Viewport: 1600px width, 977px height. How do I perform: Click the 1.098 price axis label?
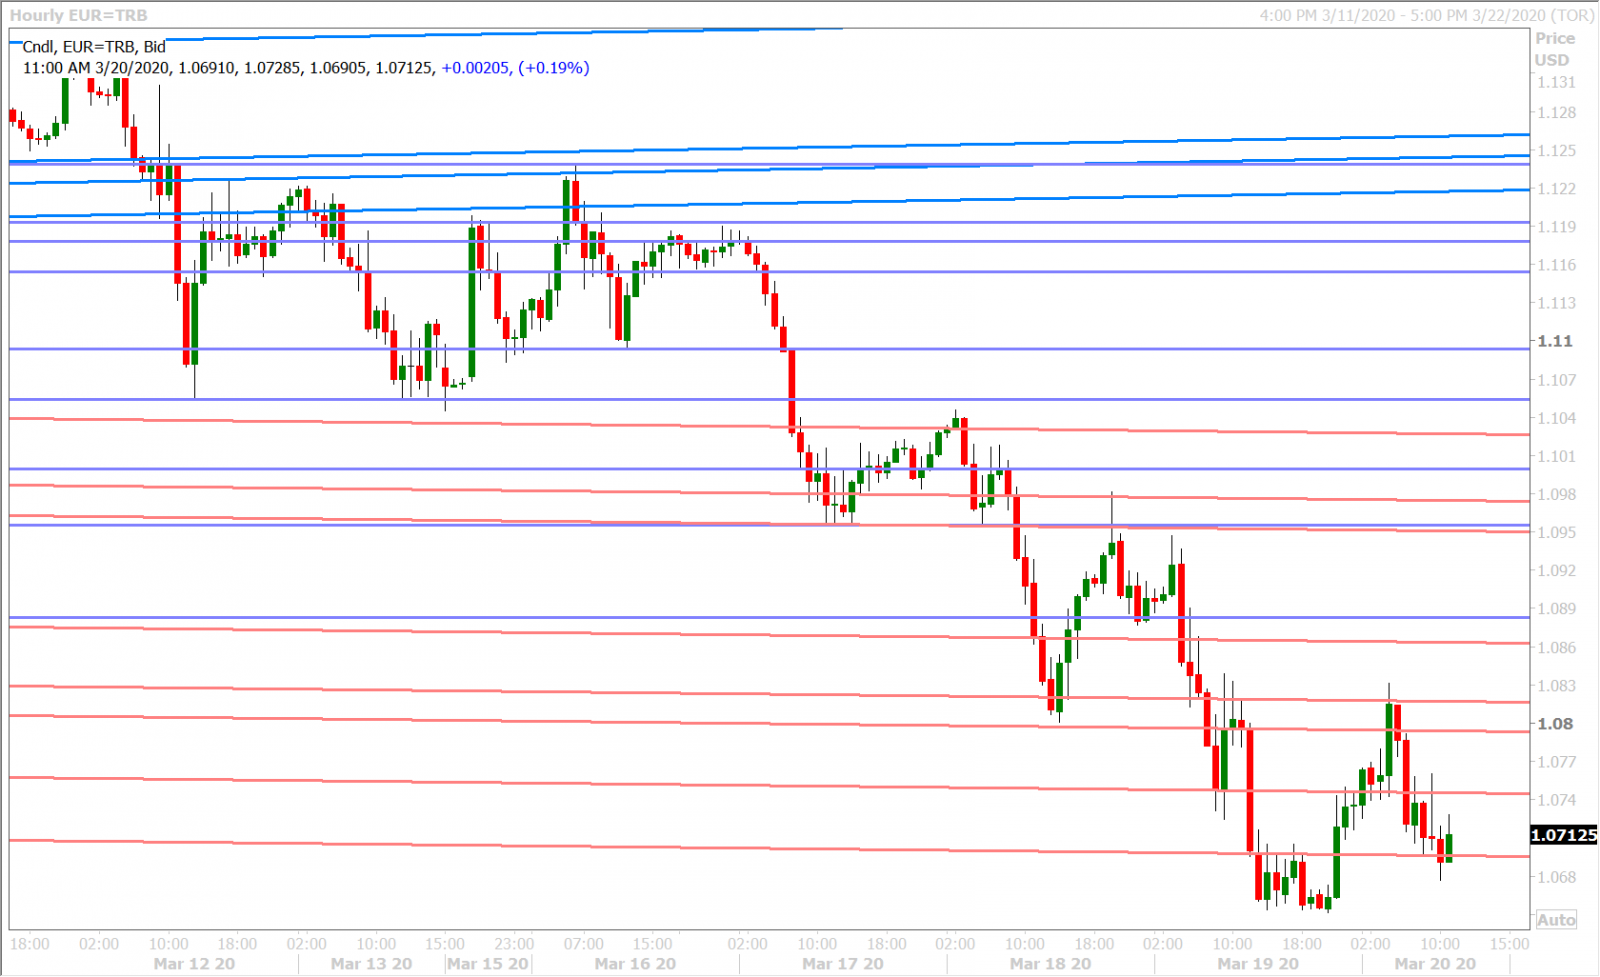tap(1557, 494)
